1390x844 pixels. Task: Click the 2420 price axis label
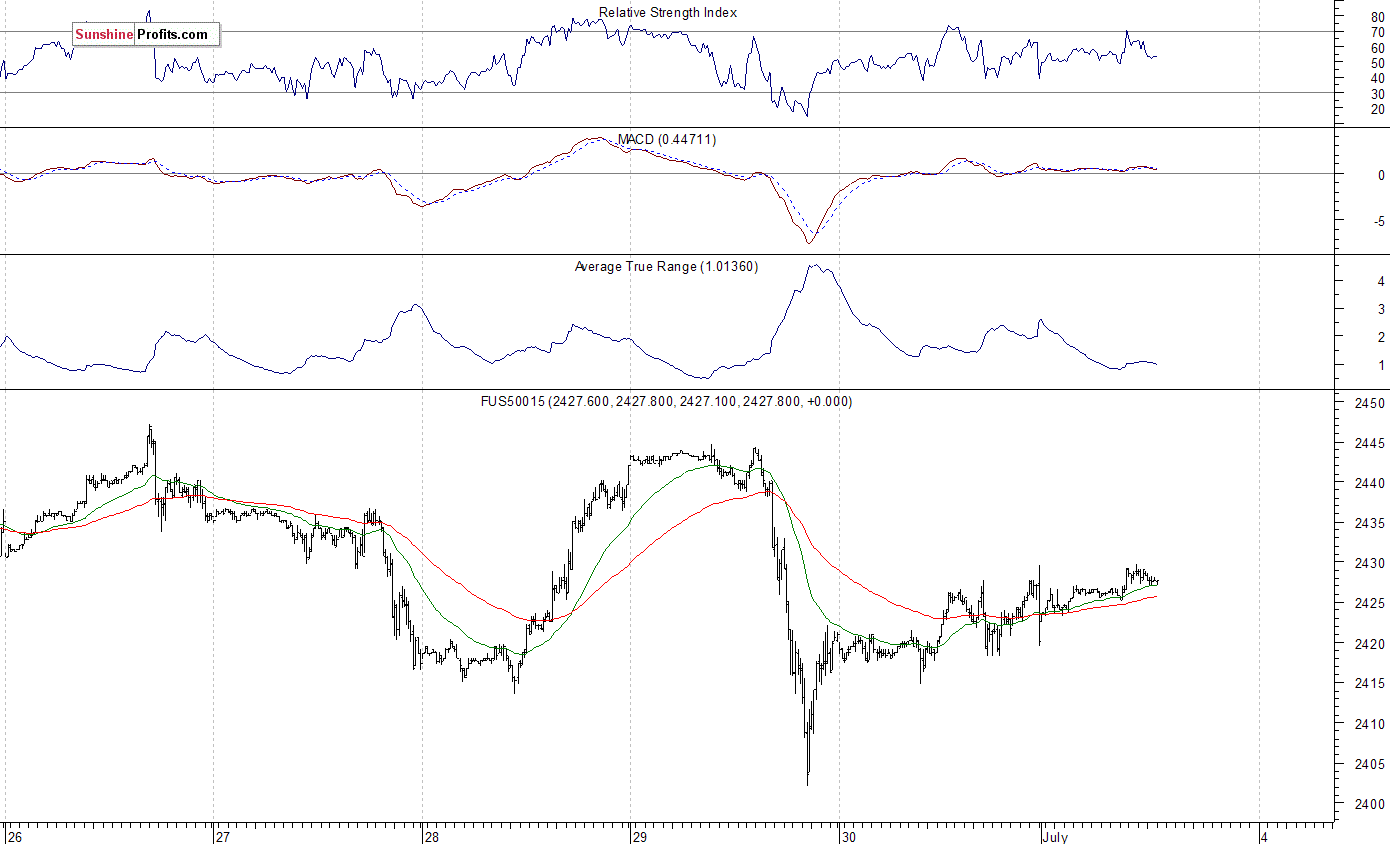tap(1370, 643)
